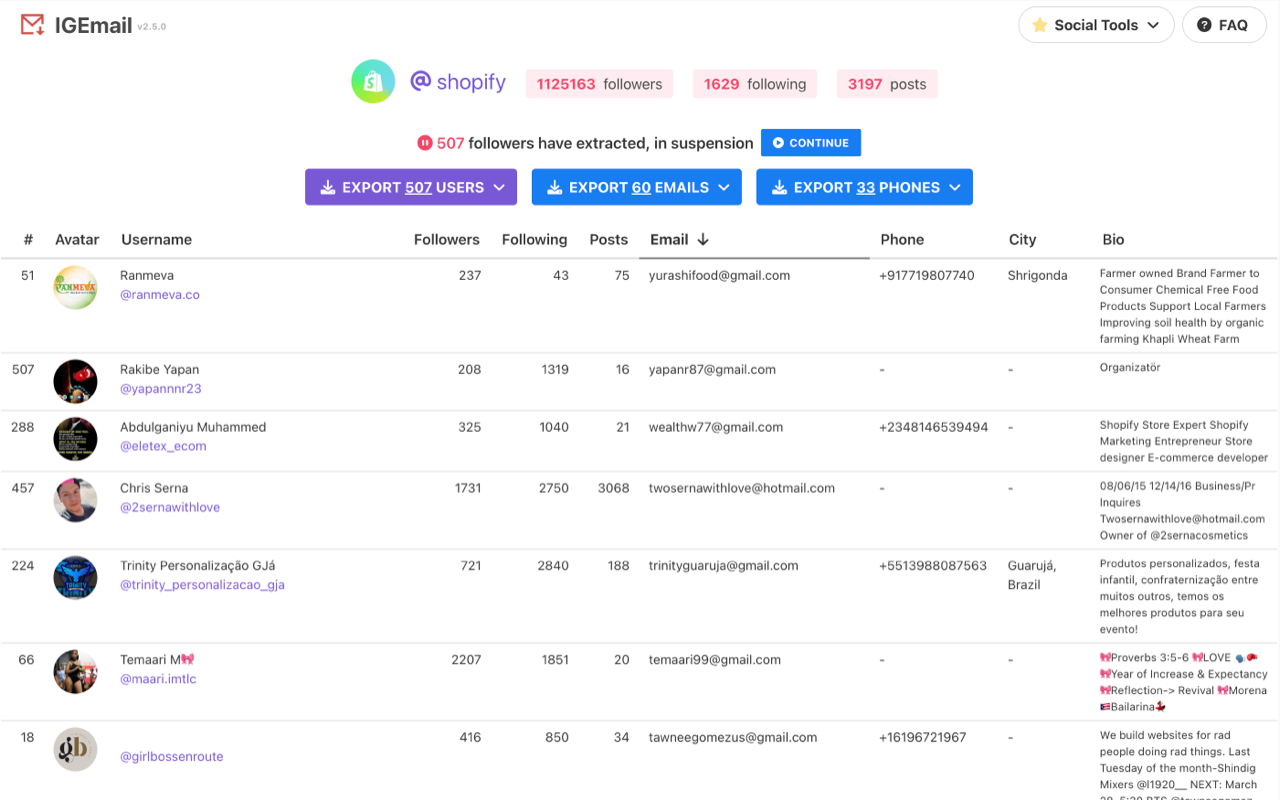
Task: Click the Export 507 Users label
Action: click(x=413, y=187)
